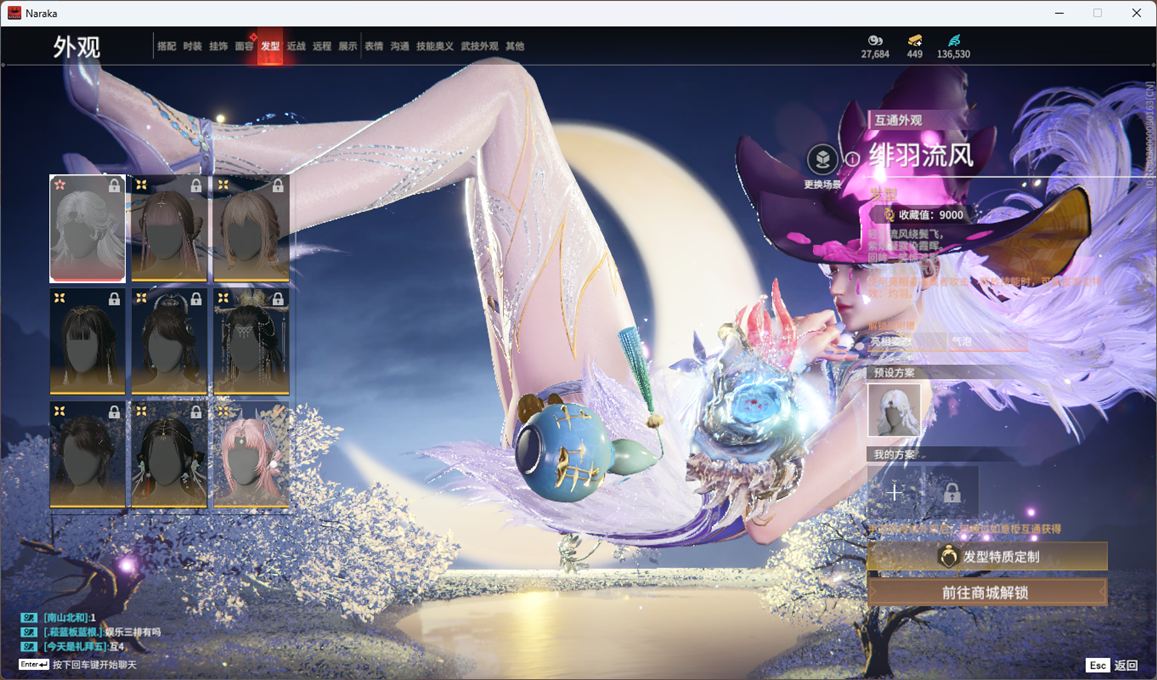This screenshot has height=680, width=1157.
Task: Click the 27,684 currency amount
Action: point(875,55)
